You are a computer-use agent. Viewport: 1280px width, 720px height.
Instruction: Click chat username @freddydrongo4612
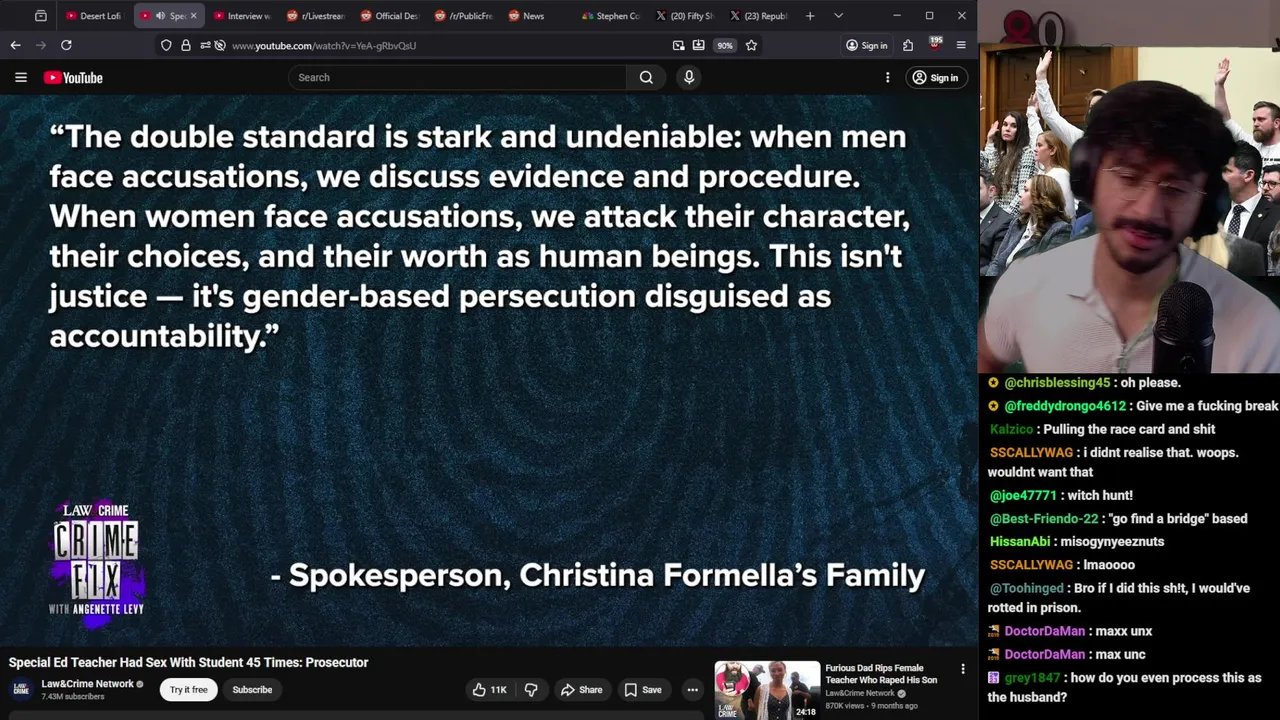tap(1065, 406)
